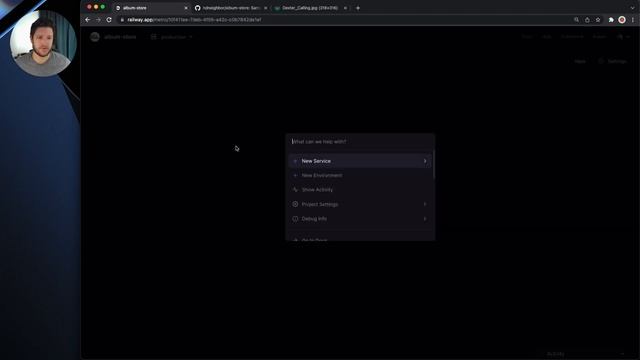This screenshot has width=640, height=360.
Task: Close the Dexter_Calling.jpg browser tab
Action: (x=345, y=8)
